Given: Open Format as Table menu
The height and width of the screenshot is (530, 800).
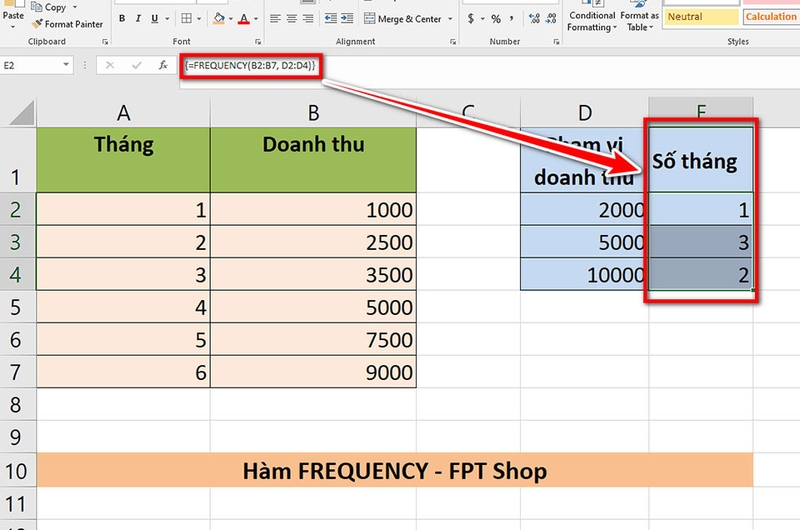Looking at the screenshot, I should (x=639, y=18).
